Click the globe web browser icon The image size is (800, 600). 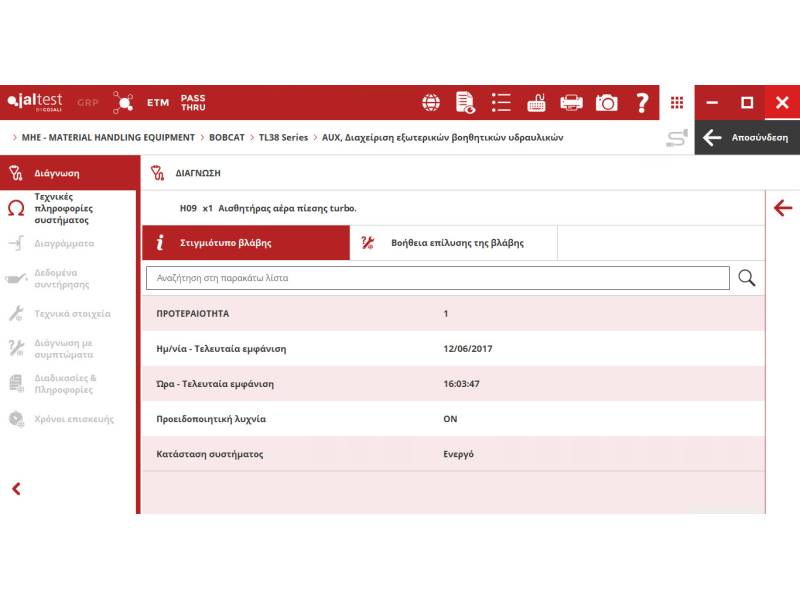pyautogui.click(x=431, y=103)
